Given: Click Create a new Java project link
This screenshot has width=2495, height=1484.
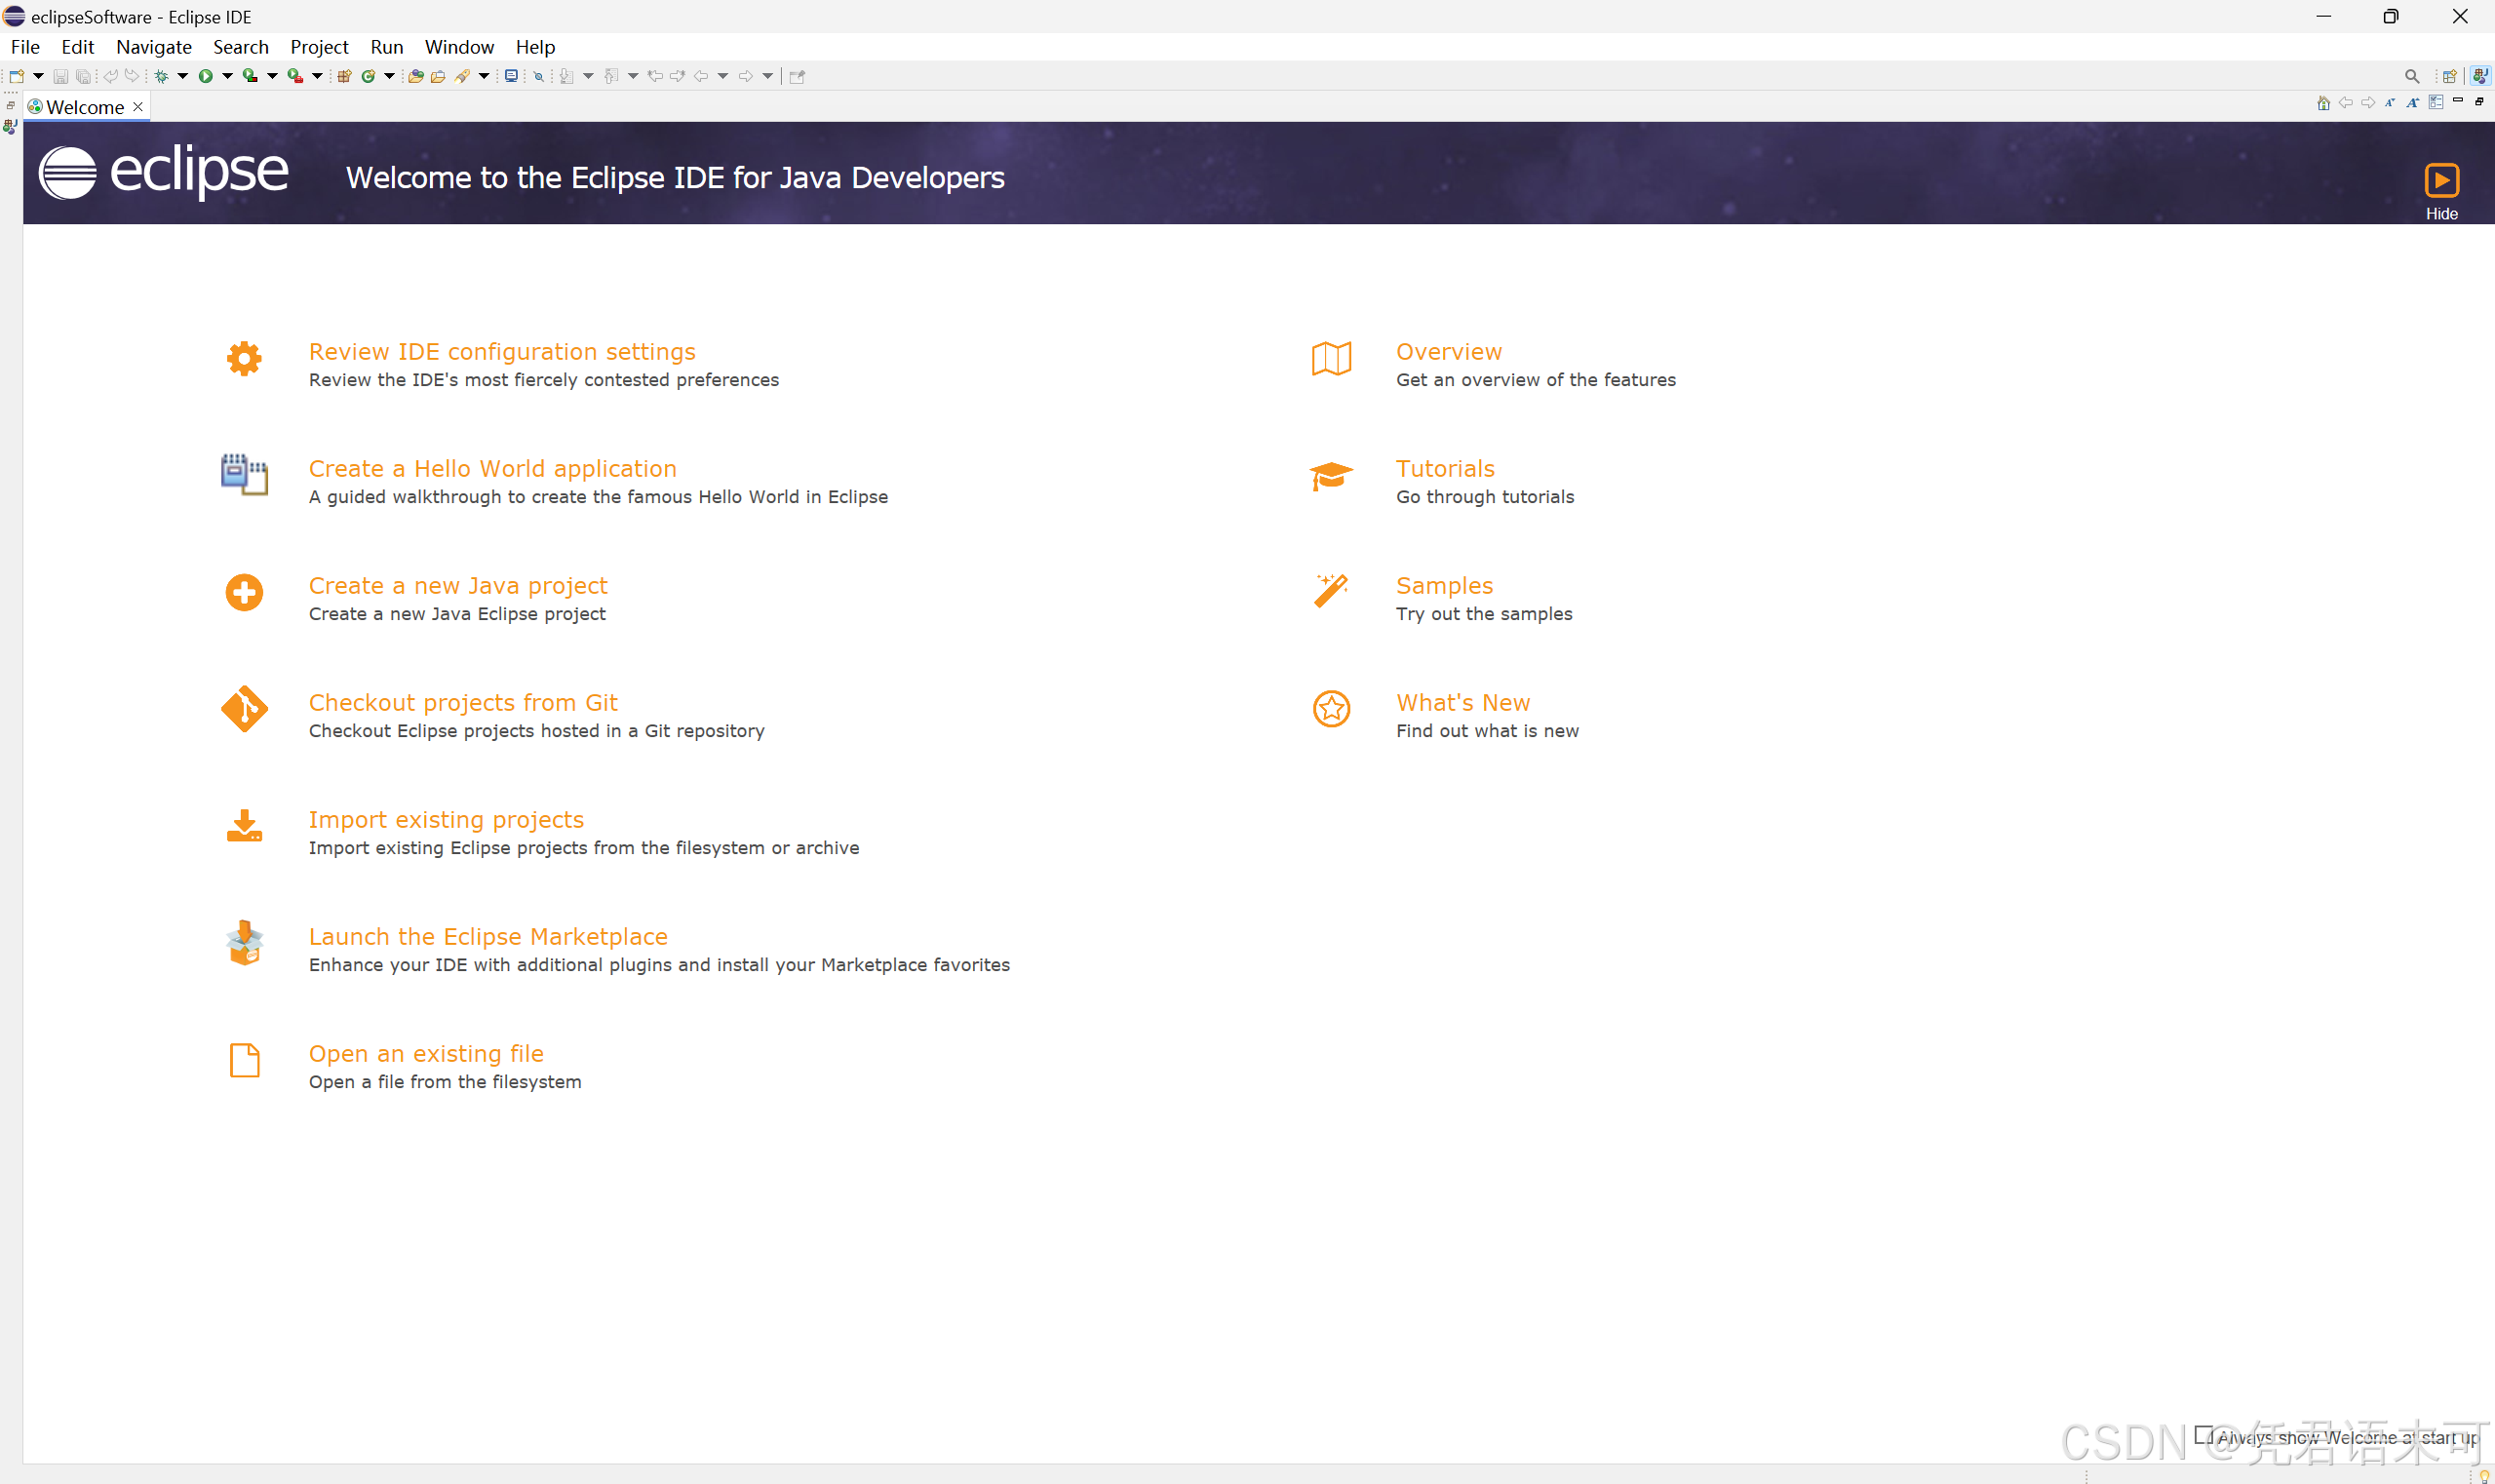Looking at the screenshot, I should pyautogui.click(x=458, y=586).
